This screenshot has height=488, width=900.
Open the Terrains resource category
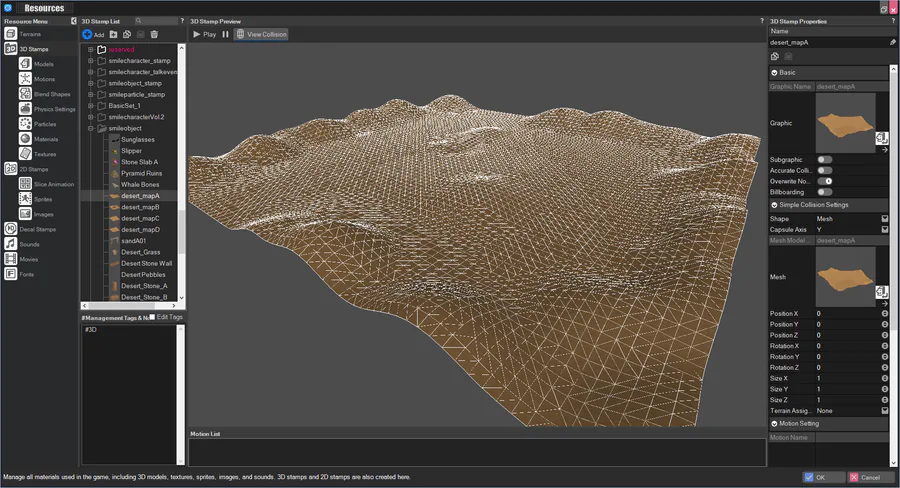30,34
